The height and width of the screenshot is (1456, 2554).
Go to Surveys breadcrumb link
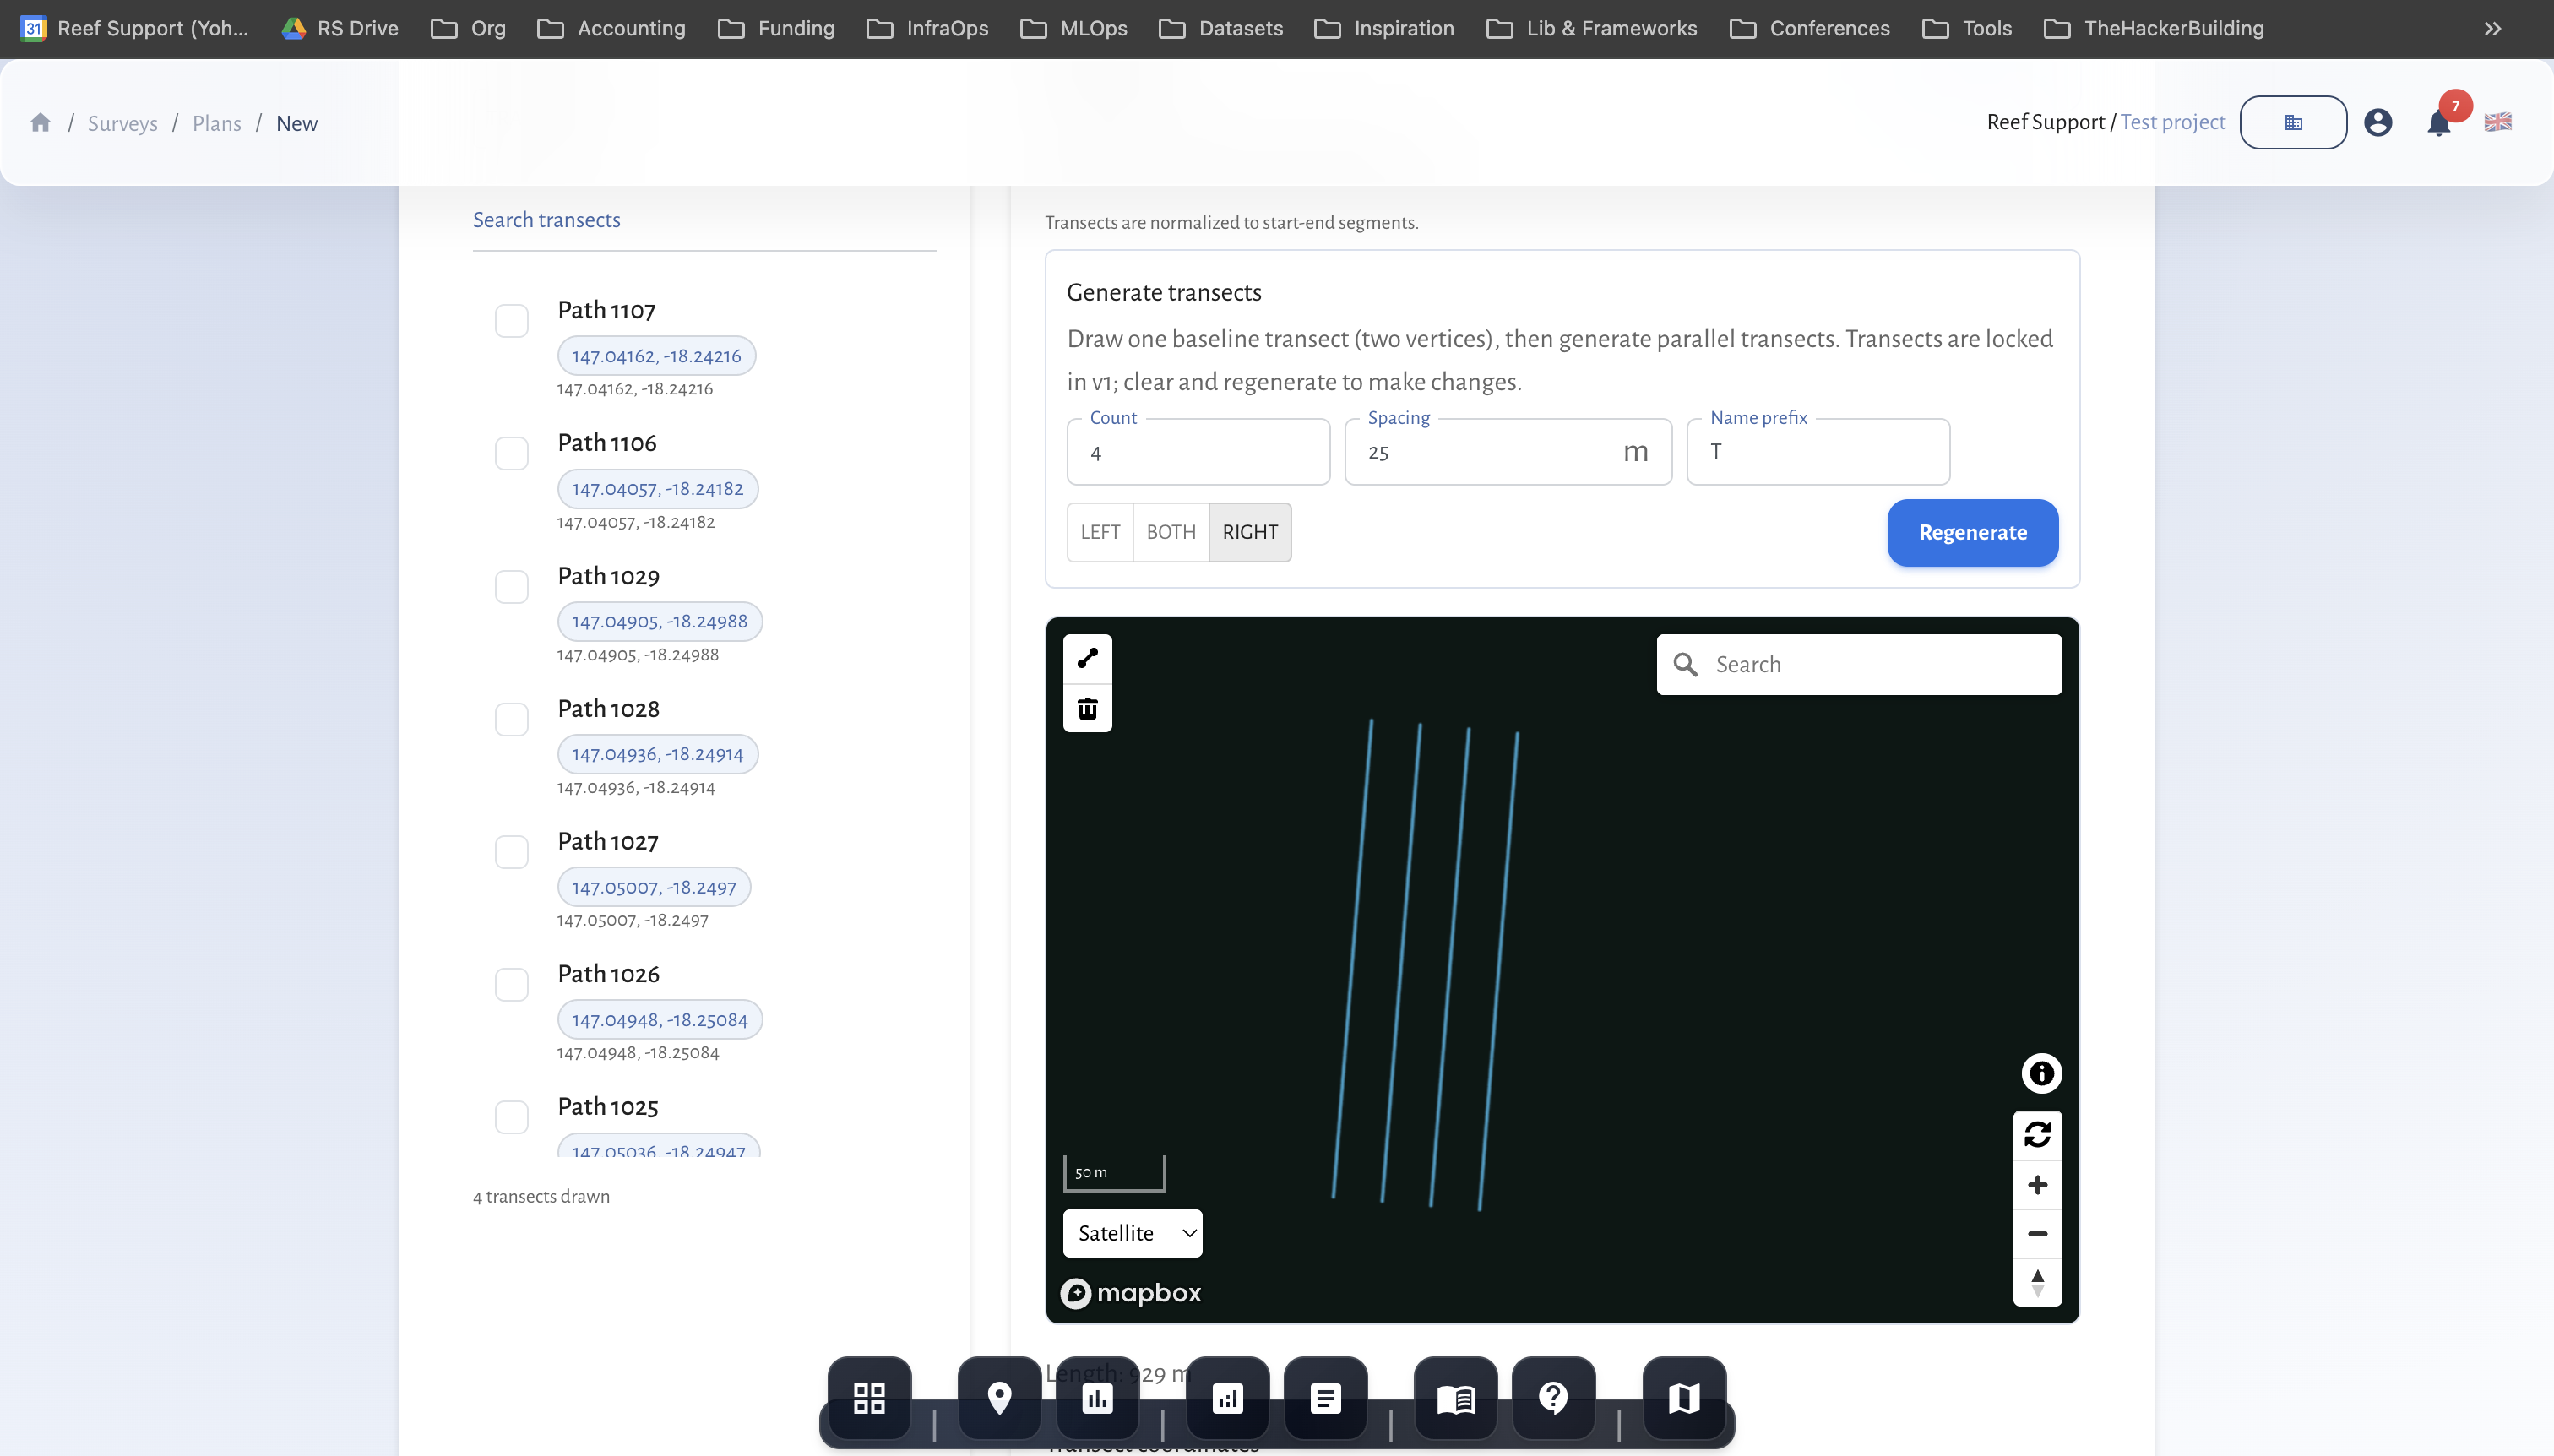point(122,123)
